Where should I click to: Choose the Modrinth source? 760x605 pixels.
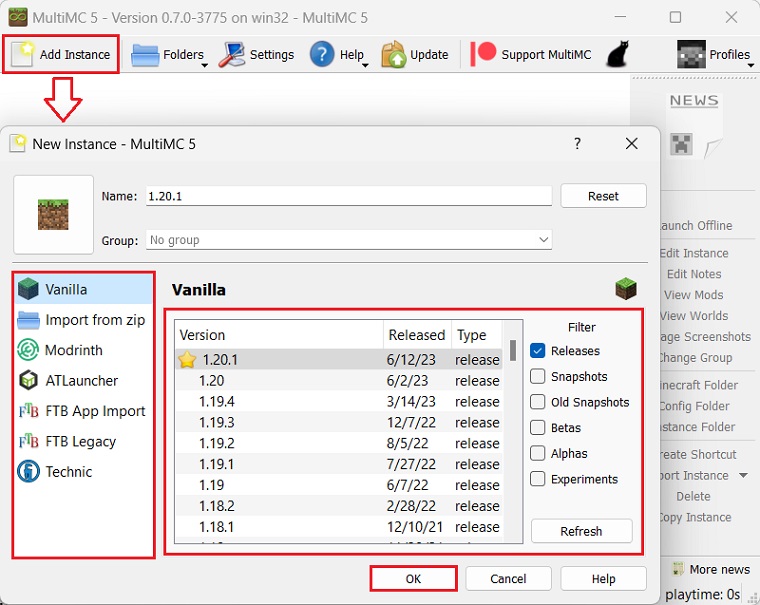click(x=83, y=350)
